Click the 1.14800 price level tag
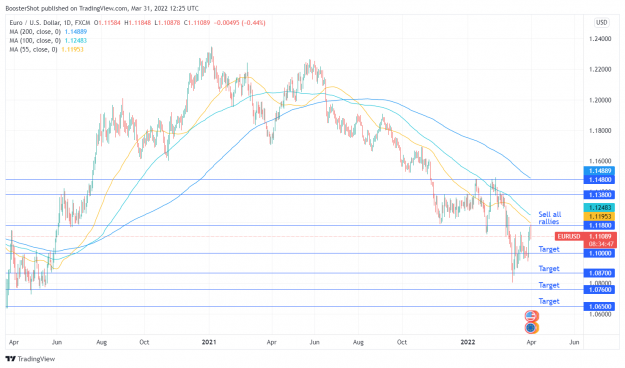Screen dimensions: 625x368 [x=599, y=180]
